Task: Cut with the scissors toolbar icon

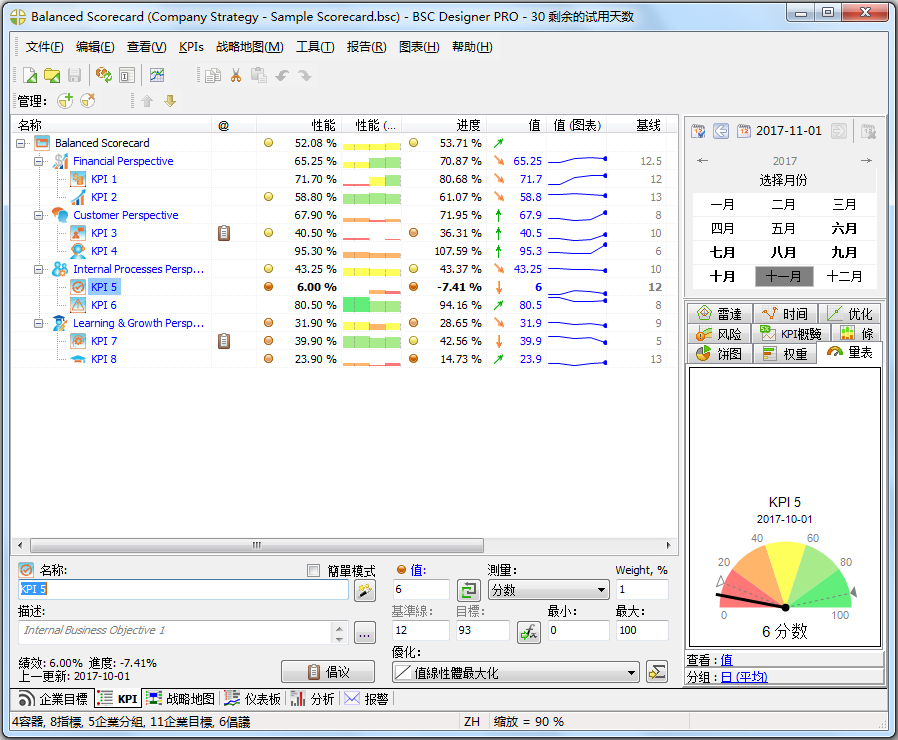Action: coord(236,75)
